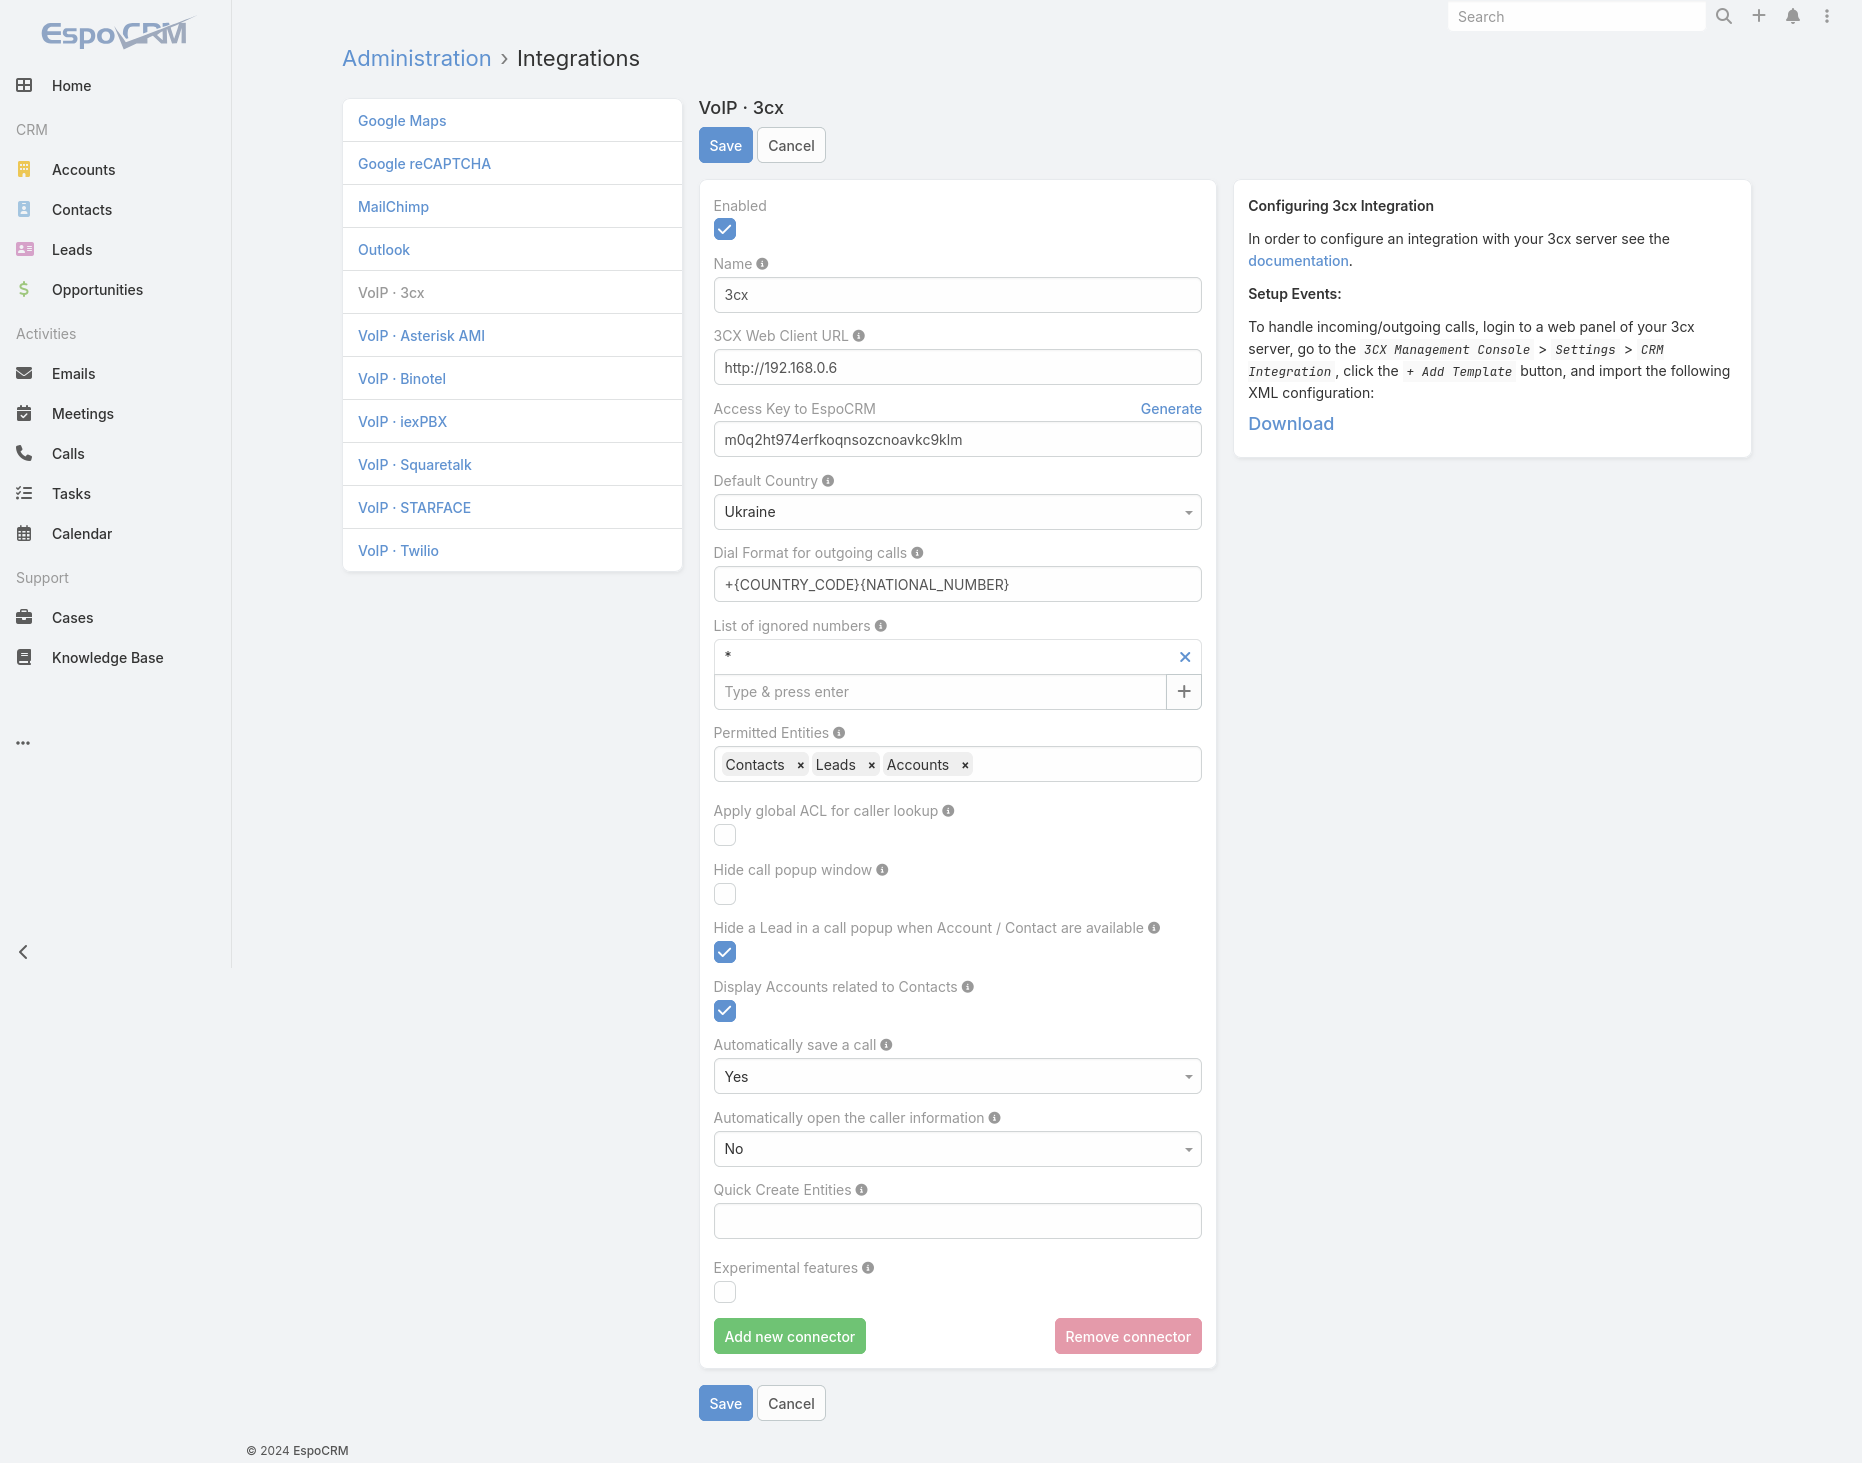The height and width of the screenshot is (1463, 1862).
Task: Show info for Permitted Entities
Action: click(x=839, y=733)
